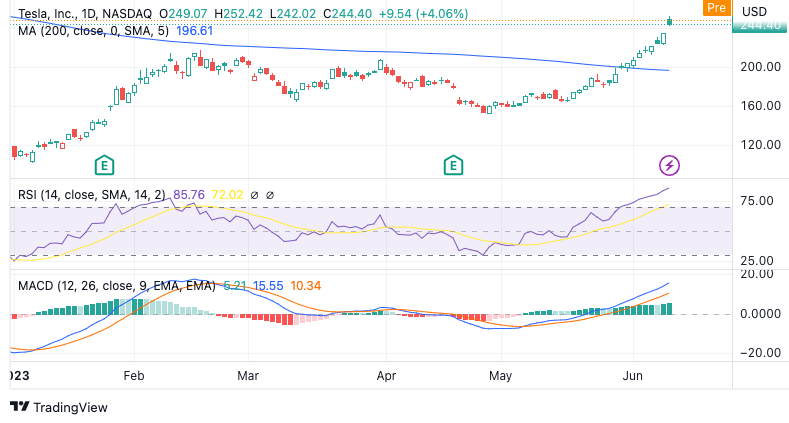
Task: Select the MA 200 indicator legend
Action: point(94,31)
